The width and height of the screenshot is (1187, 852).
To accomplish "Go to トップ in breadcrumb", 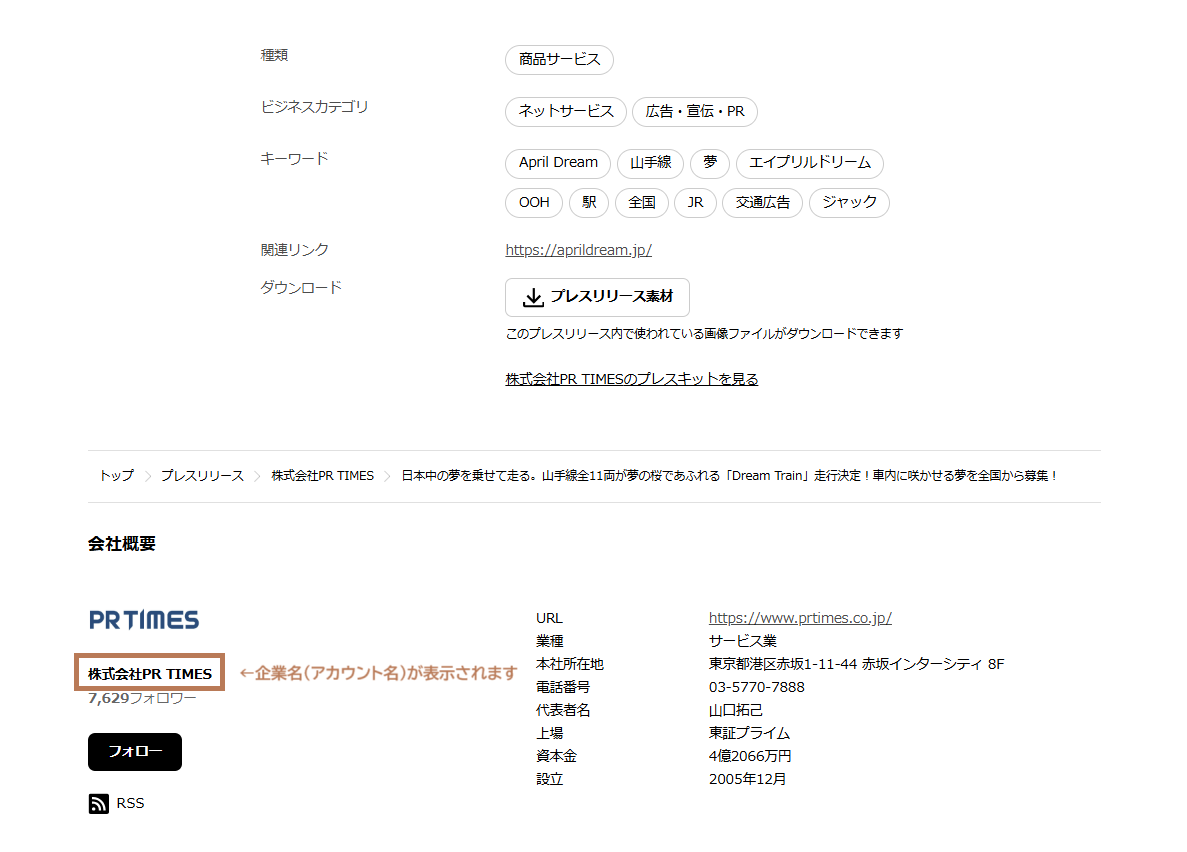I will click(x=116, y=476).
